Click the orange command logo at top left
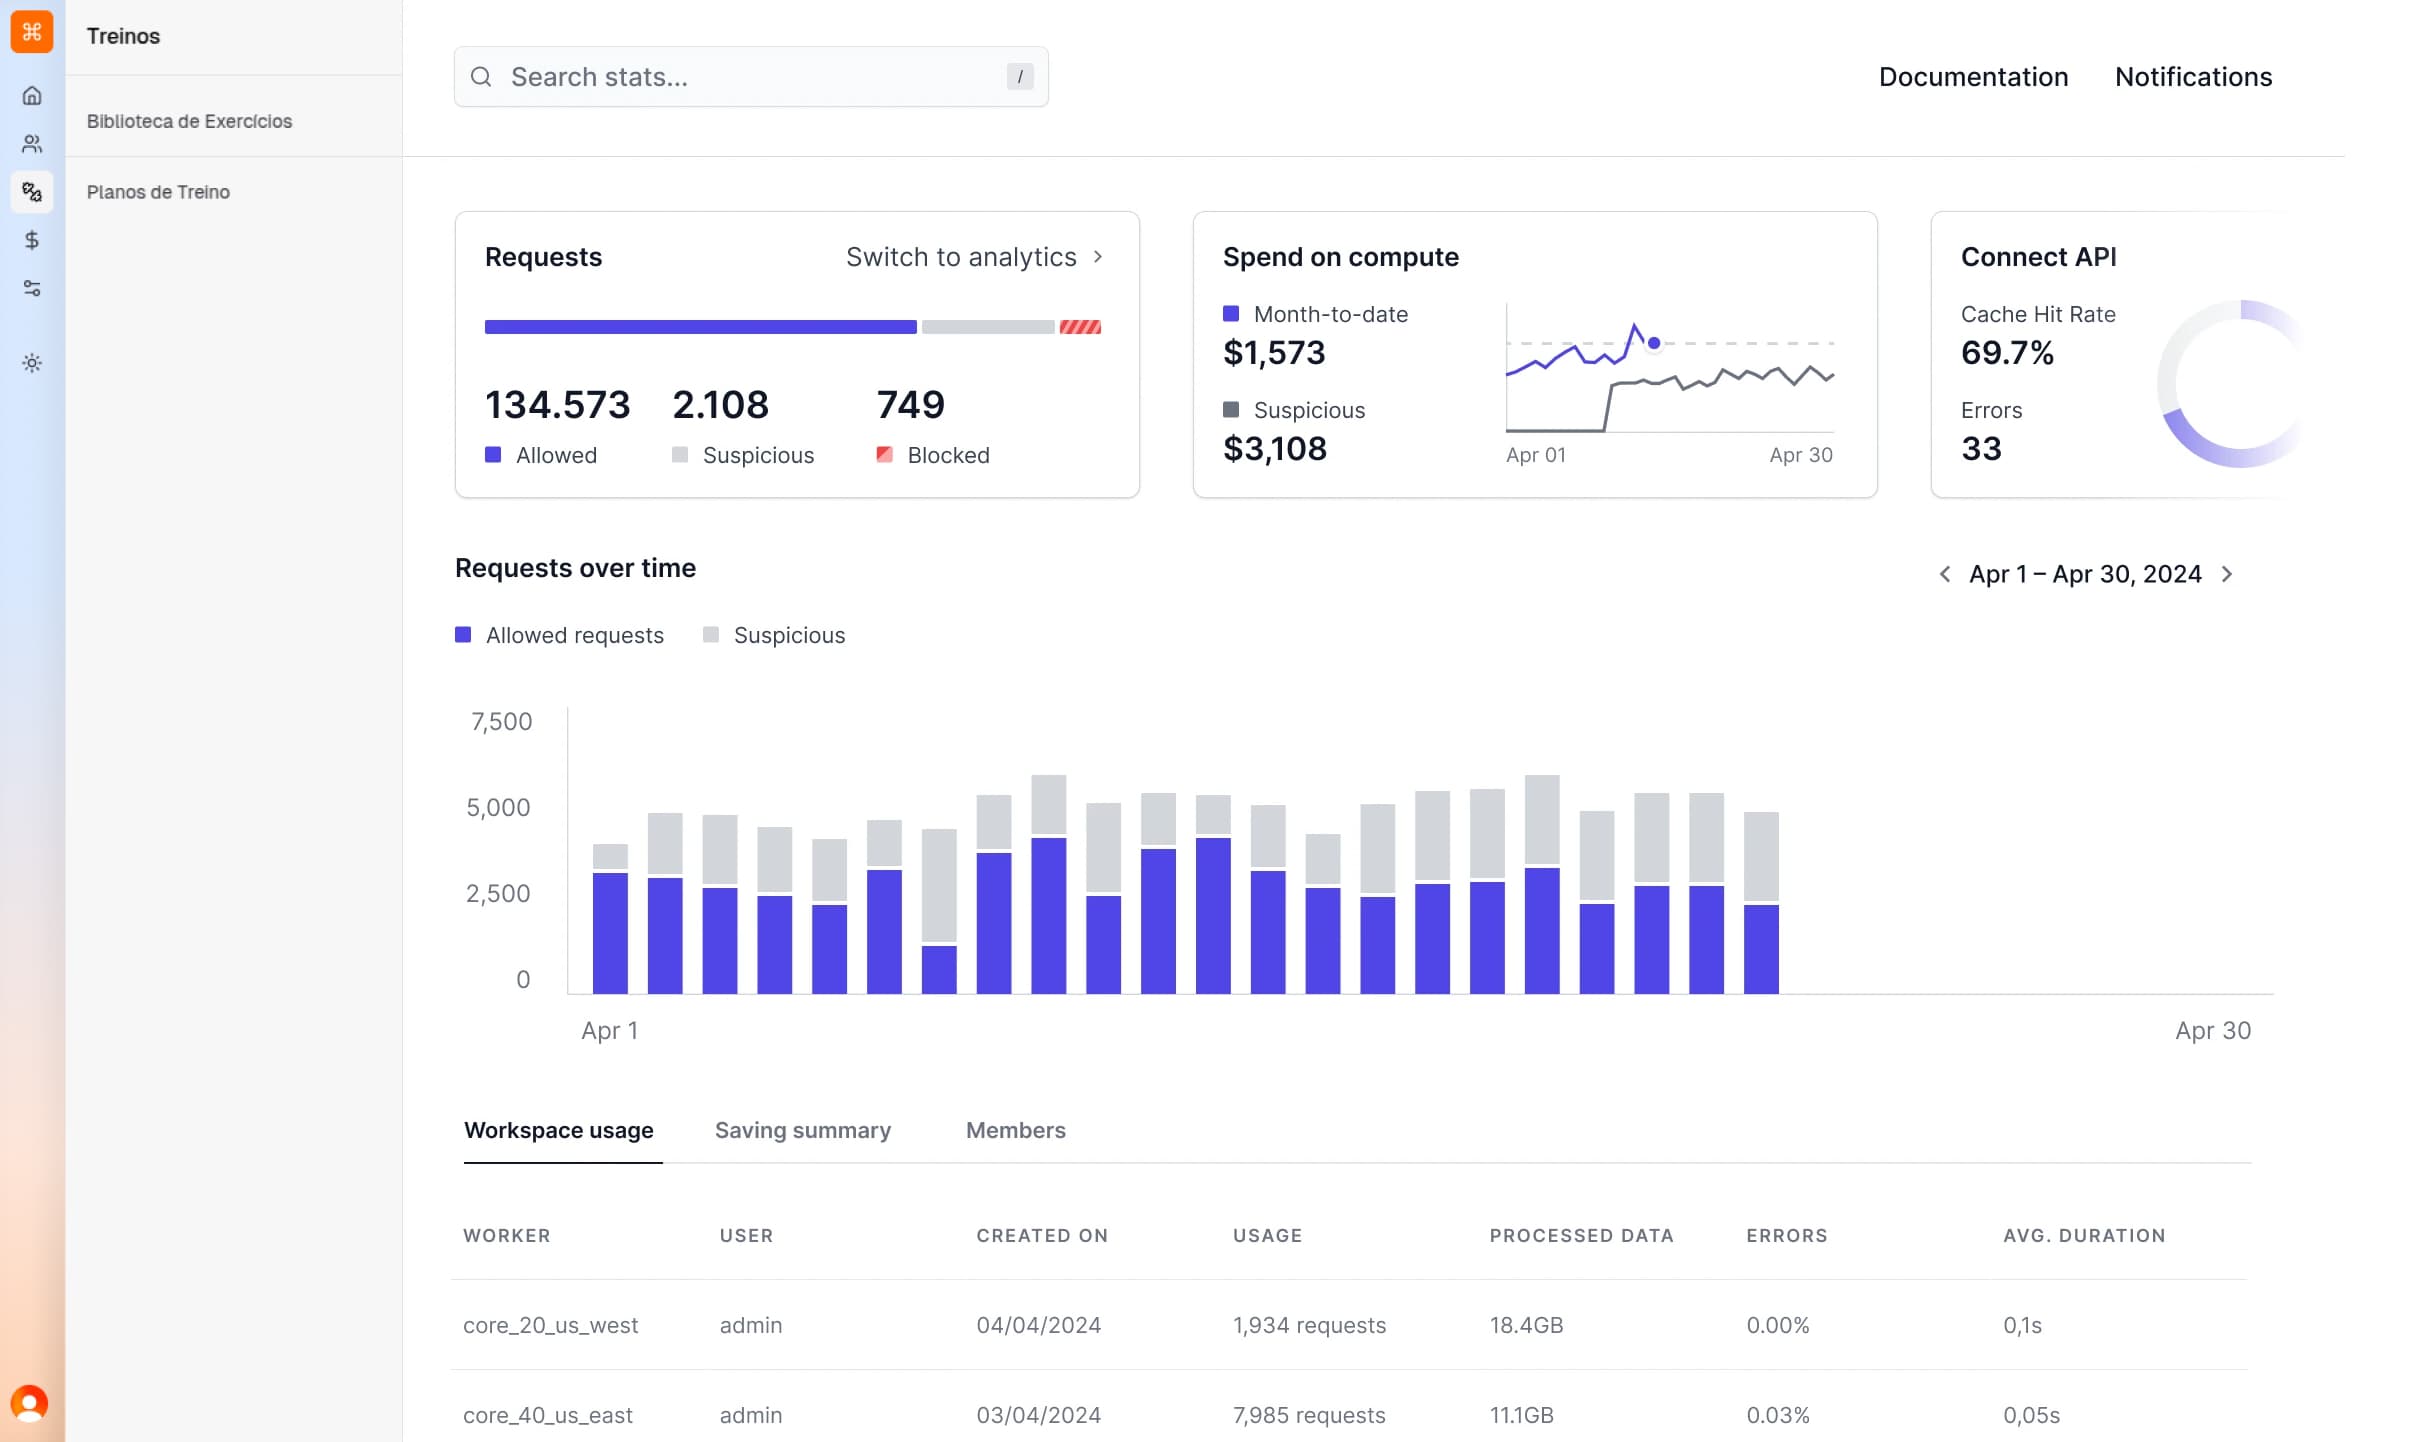The height and width of the screenshot is (1442, 2432). tap(31, 31)
